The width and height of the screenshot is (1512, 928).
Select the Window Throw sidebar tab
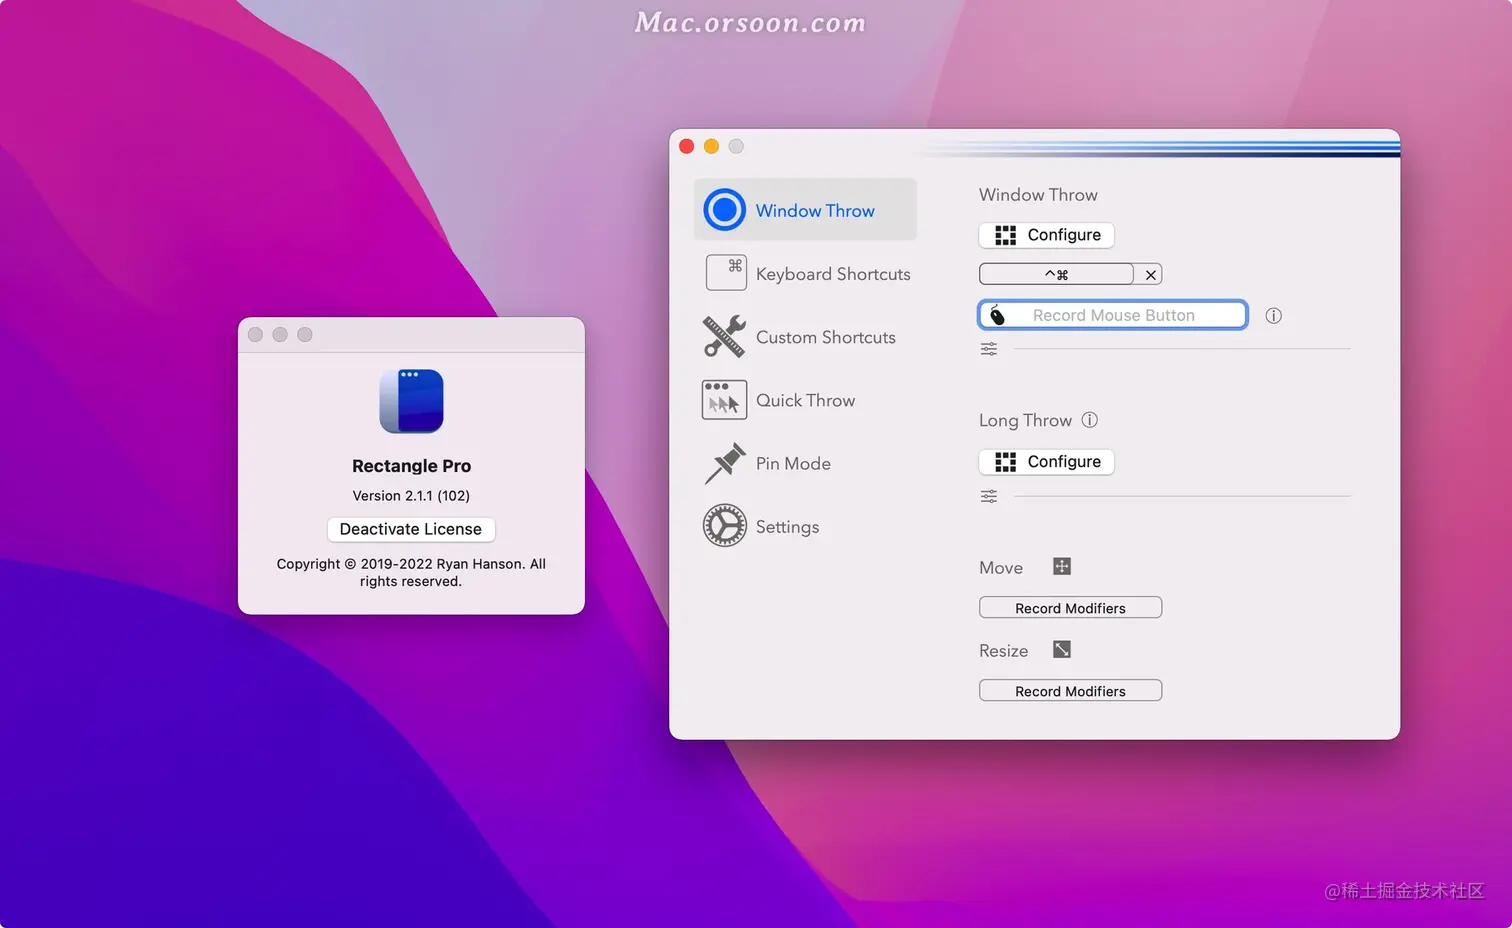click(805, 210)
